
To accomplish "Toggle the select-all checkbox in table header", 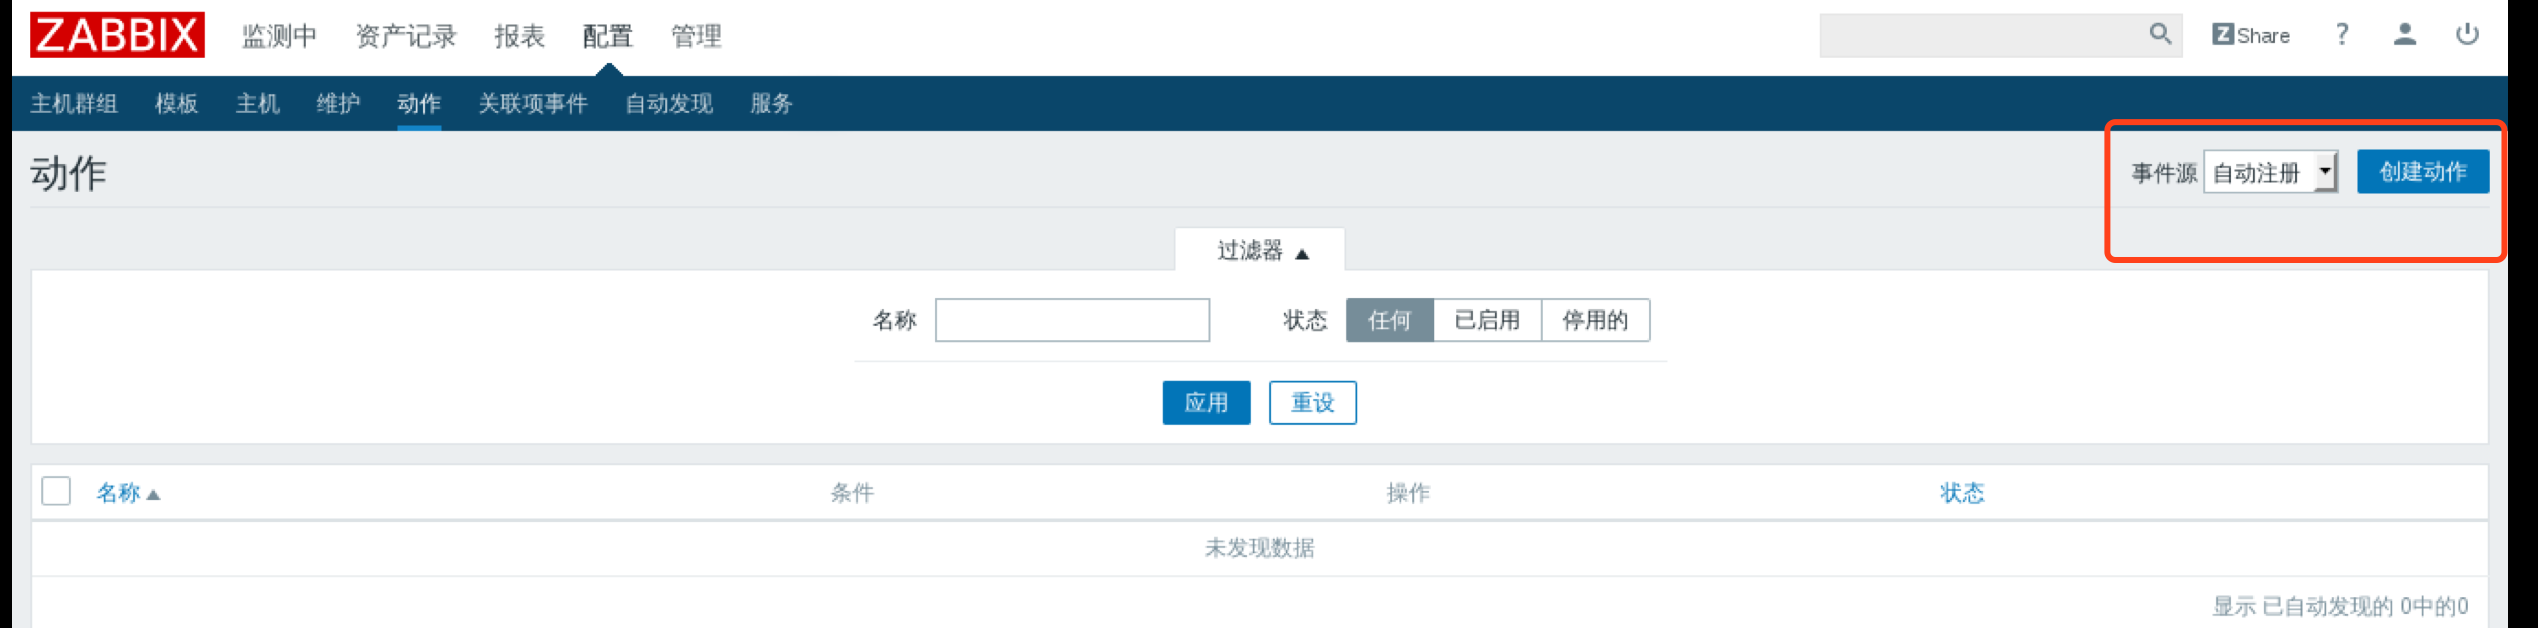I will coord(56,491).
